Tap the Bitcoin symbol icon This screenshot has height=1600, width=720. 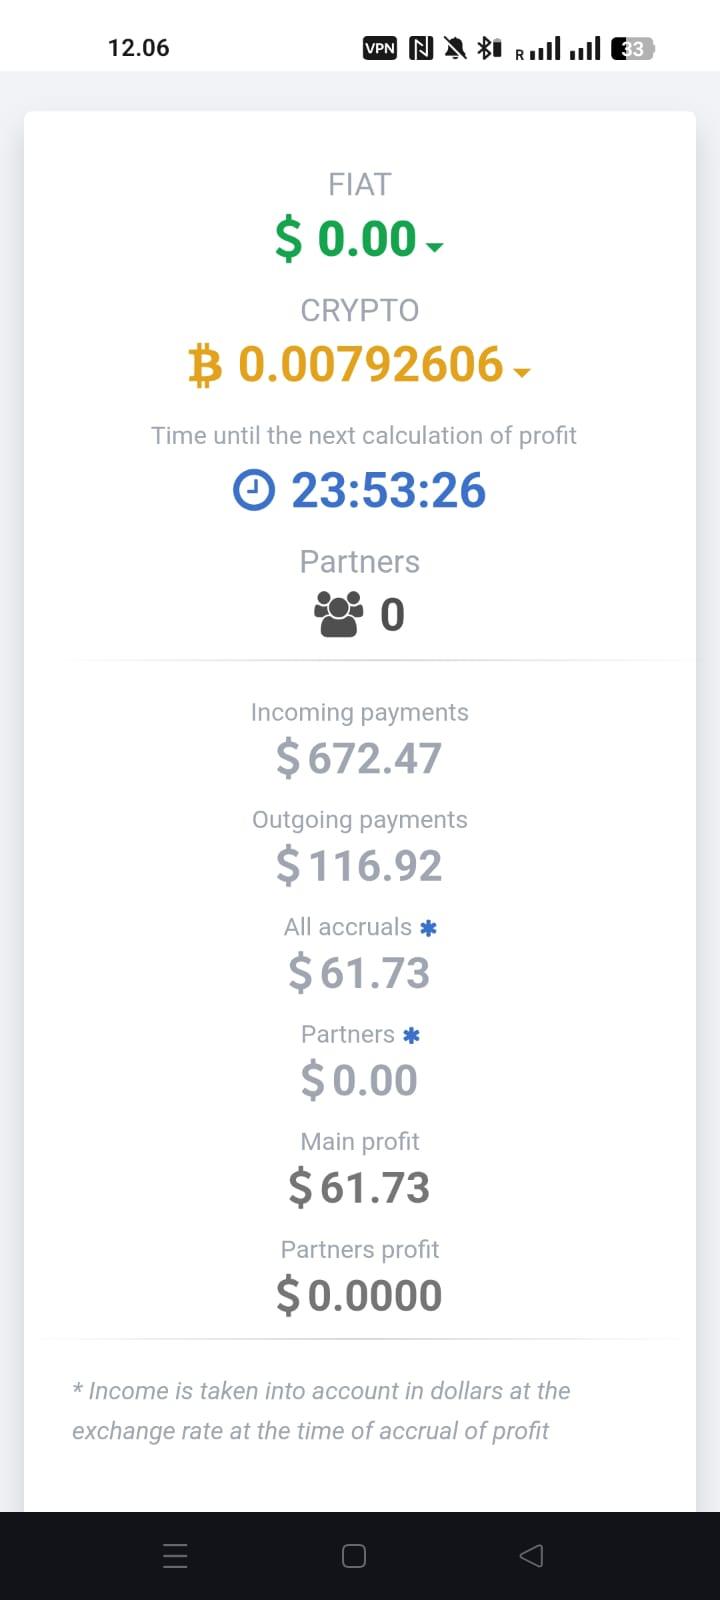click(x=205, y=365)
